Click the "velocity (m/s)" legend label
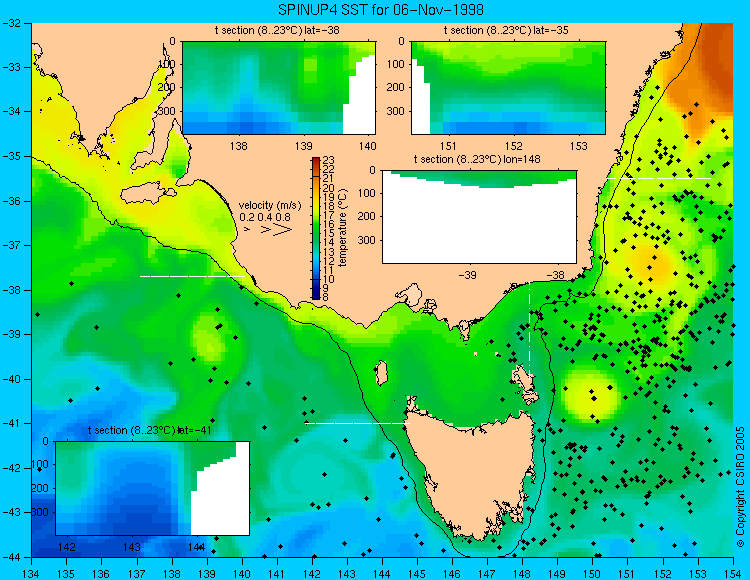 pyautogui.click(x=270, y=206)
